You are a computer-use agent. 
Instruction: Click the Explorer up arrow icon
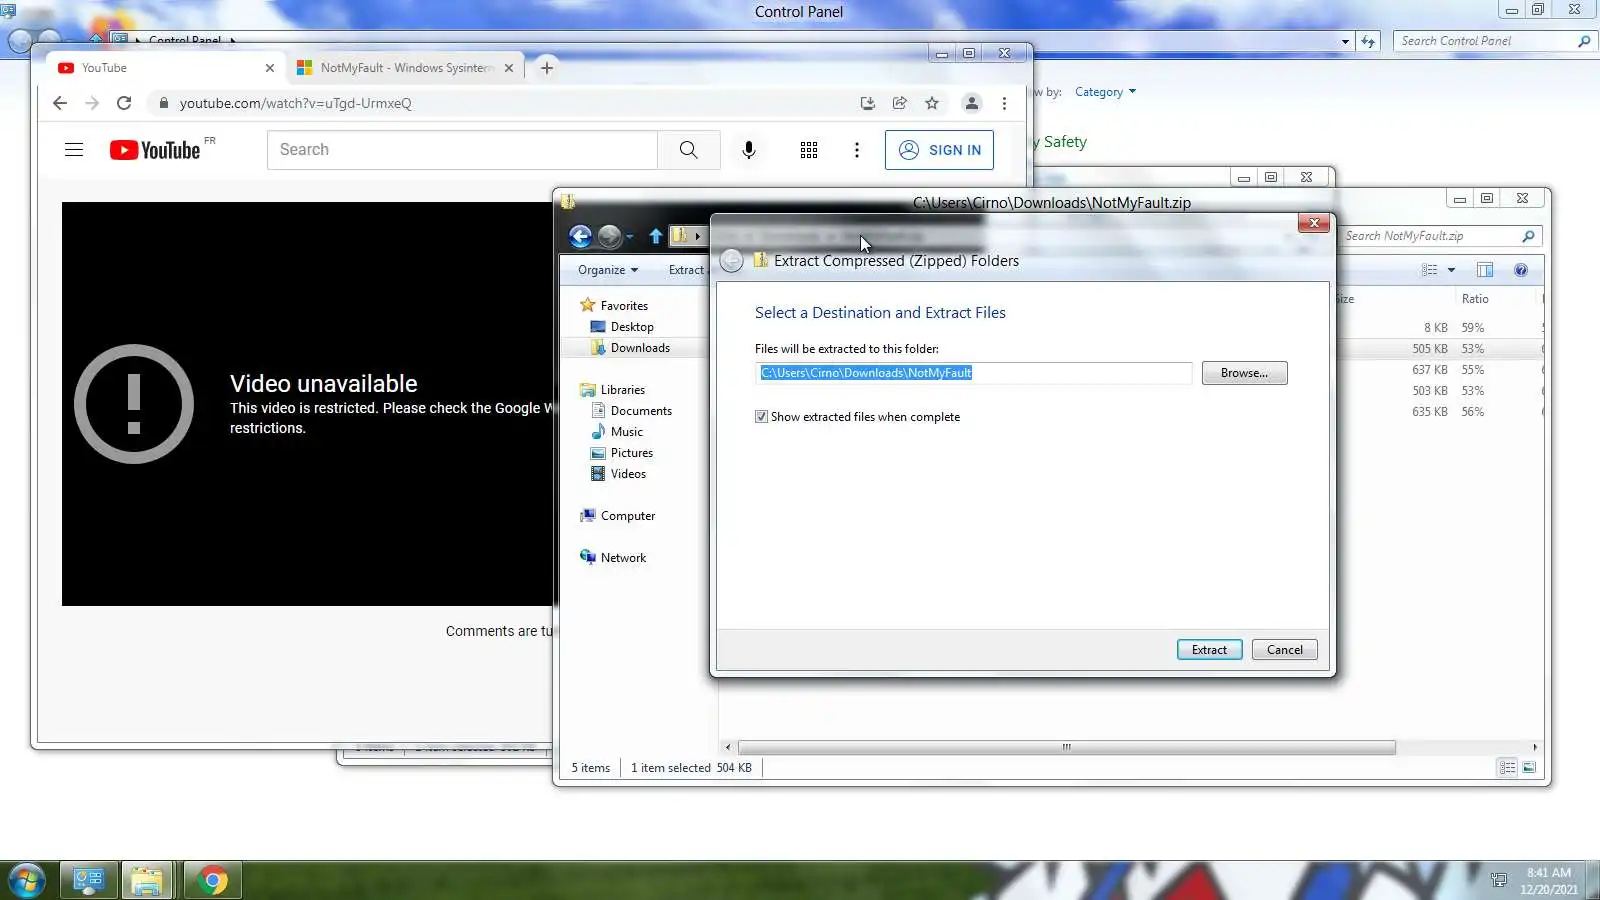coord(656,236)
